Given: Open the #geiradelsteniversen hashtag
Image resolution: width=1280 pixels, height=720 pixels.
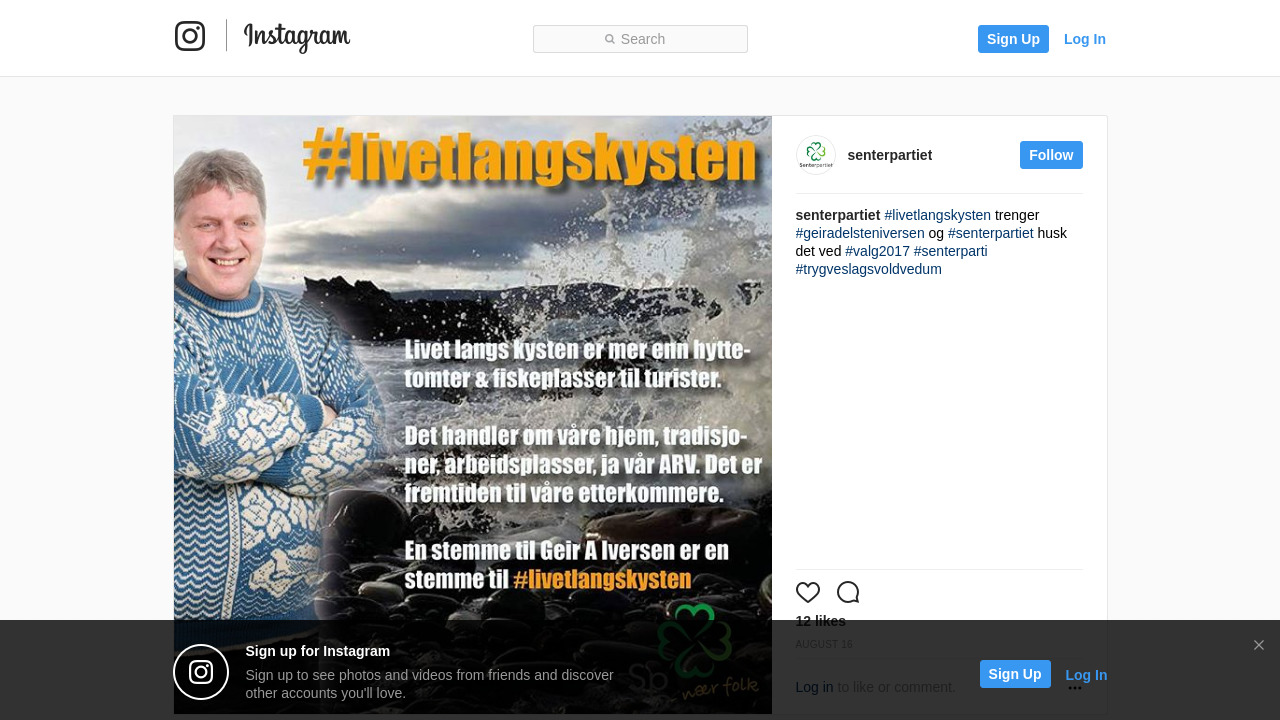Looking at the screenshot, I should click(860, 233).
